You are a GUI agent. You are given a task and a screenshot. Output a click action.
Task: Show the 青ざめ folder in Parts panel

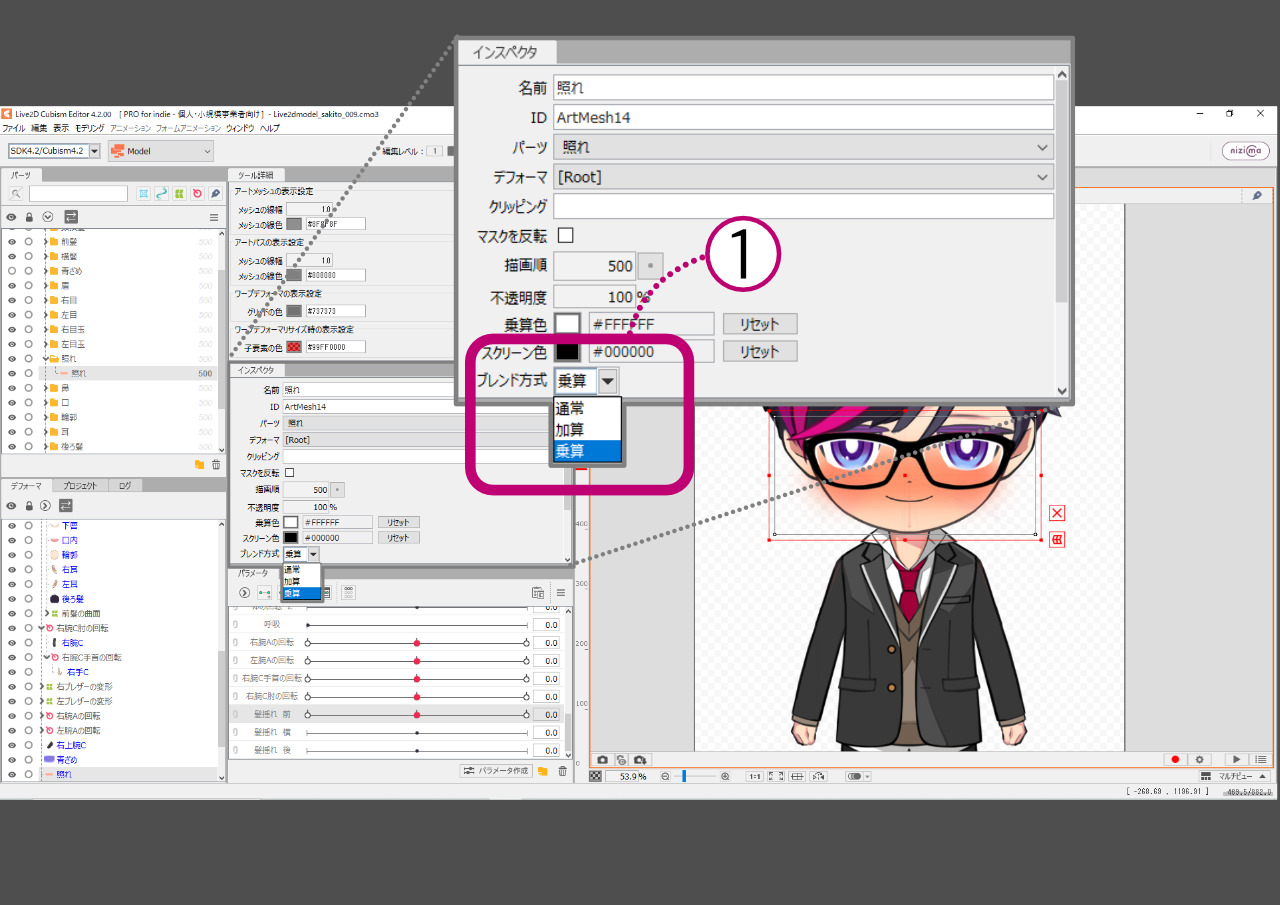[x=12, y=271]
